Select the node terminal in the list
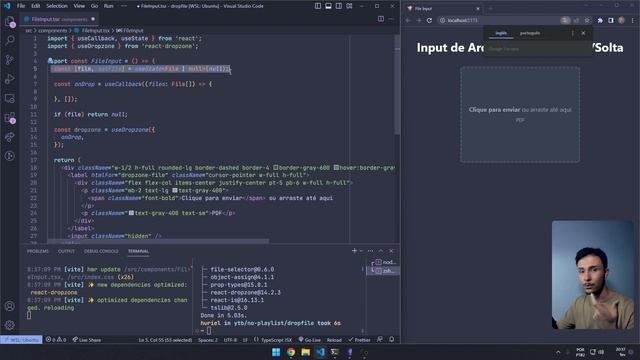640x360 pixels. 384,262
